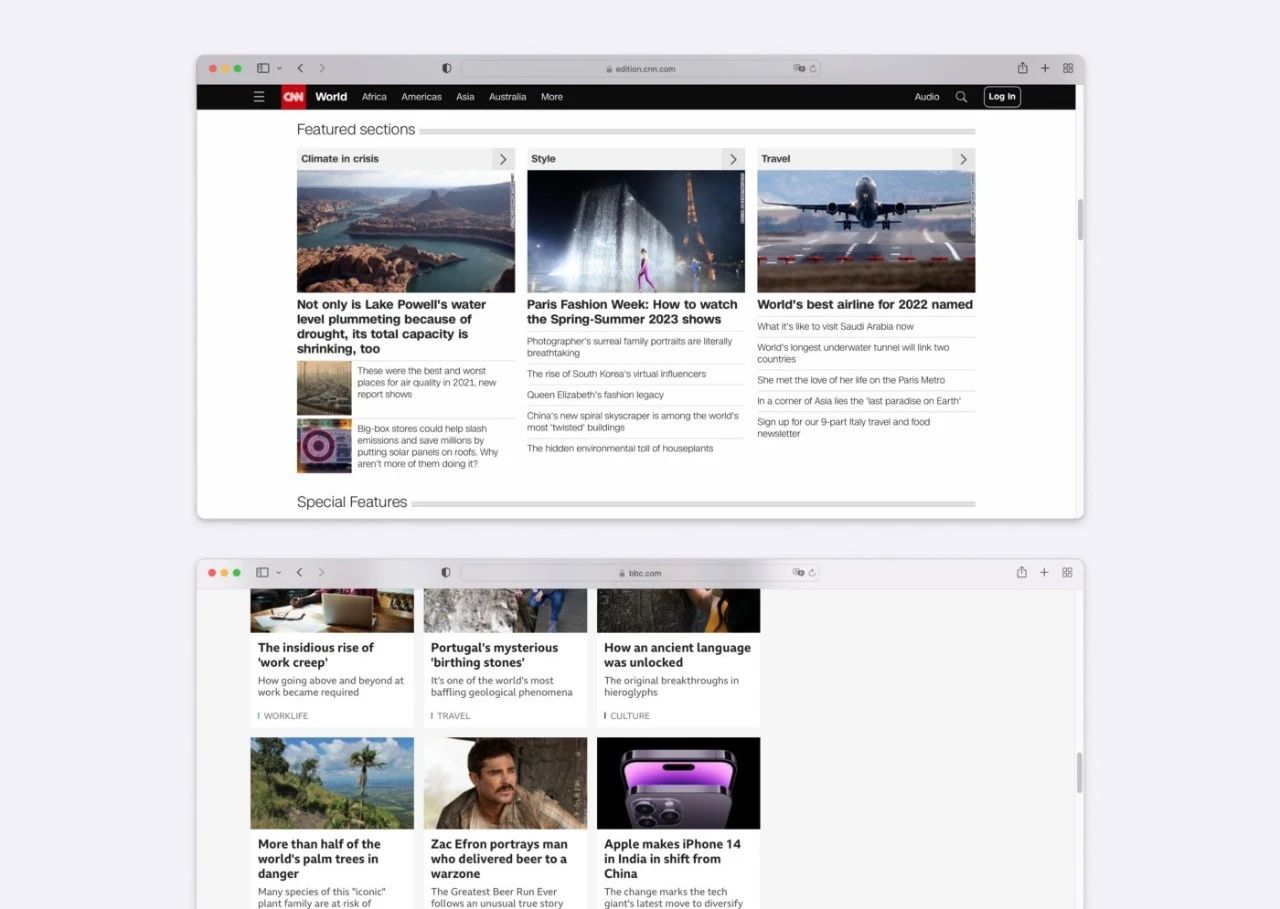The width and height of the screenshot is (1280, 909).
Task: Expand Style section arrow
Action: pos(733,159)
